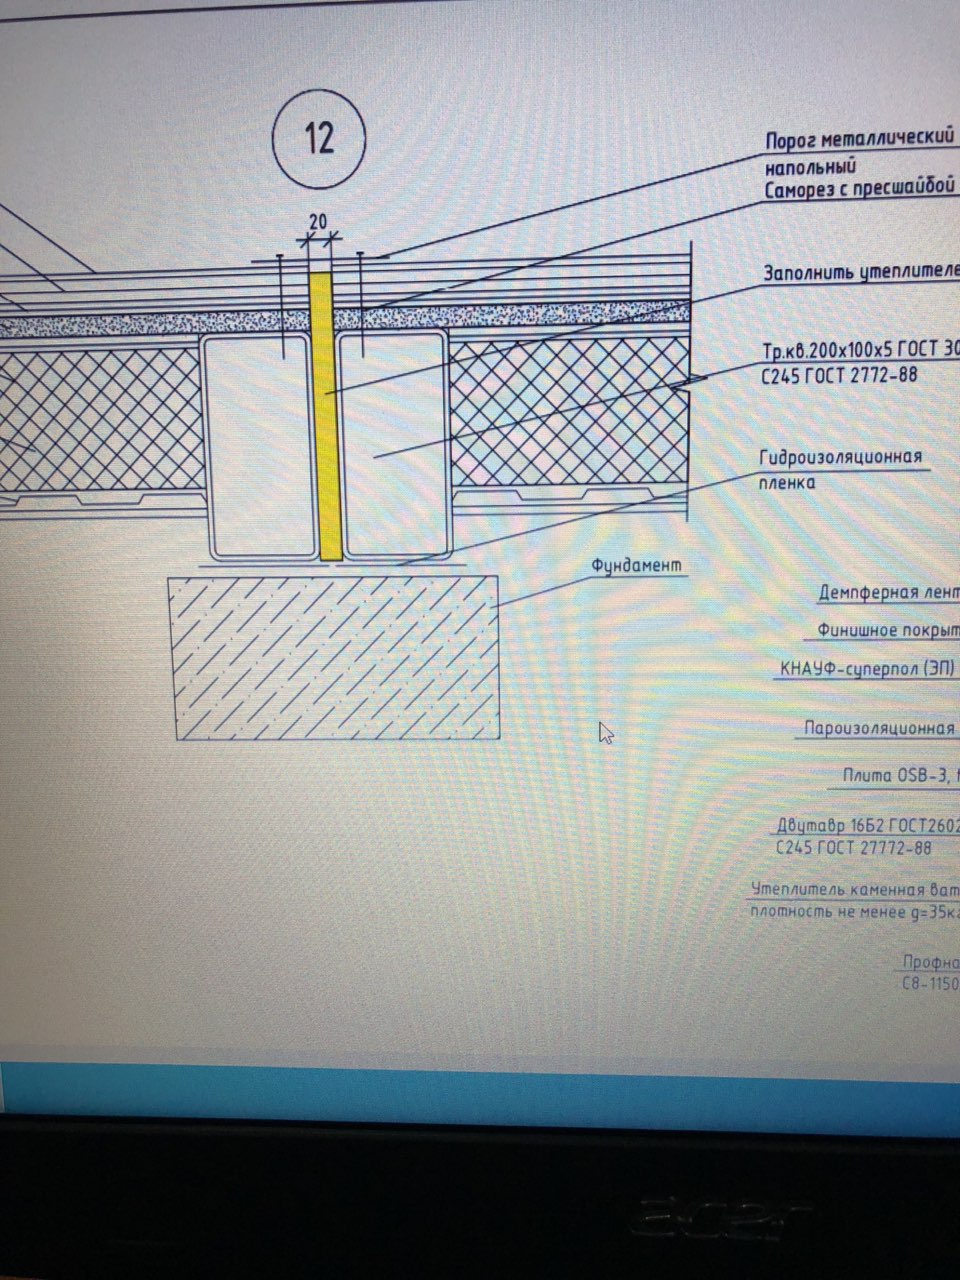Viewport: 960px width, 1280px height.
Task: Select the 20 dimension text above the gap
Action: pyautogui.click(x=319, y=222)
